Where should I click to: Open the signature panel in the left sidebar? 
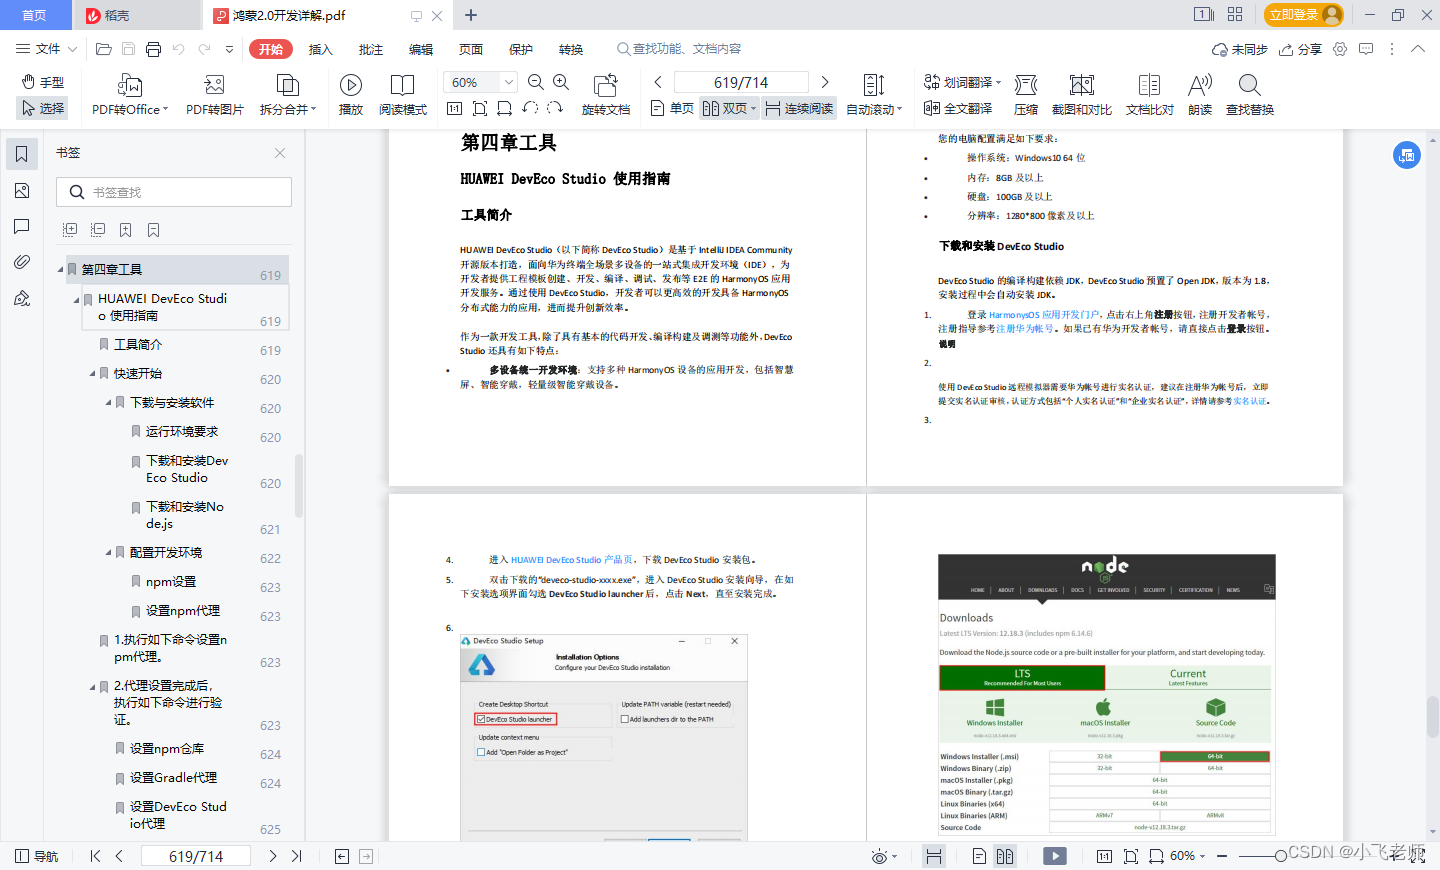[22, 298]
